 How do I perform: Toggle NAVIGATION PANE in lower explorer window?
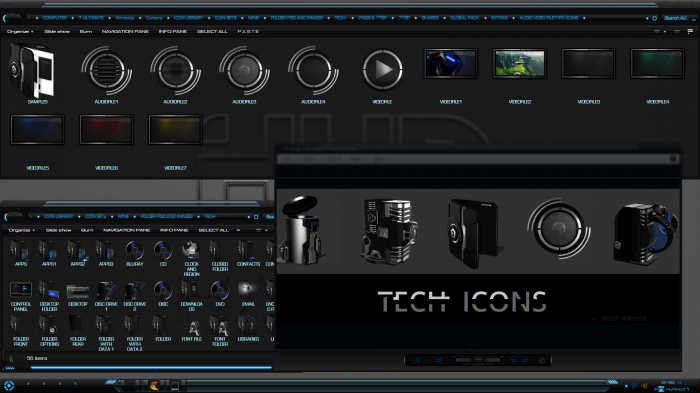(x=127, y=230)
